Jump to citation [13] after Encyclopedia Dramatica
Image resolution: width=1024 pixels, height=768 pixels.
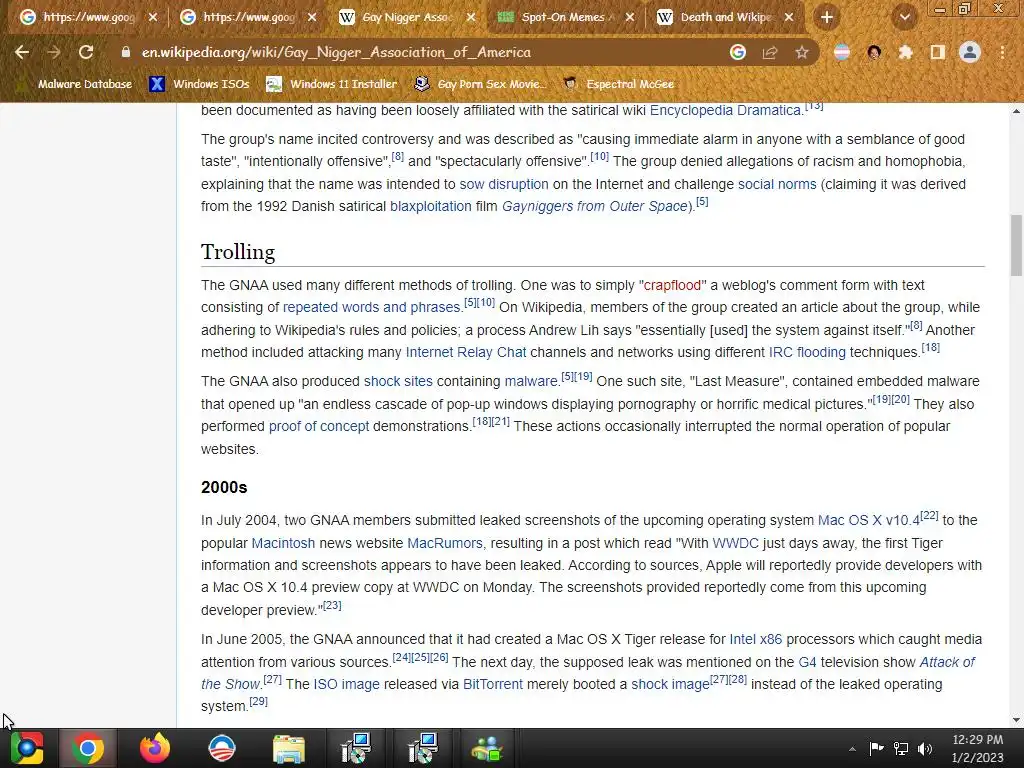click(x=814, y=106)
